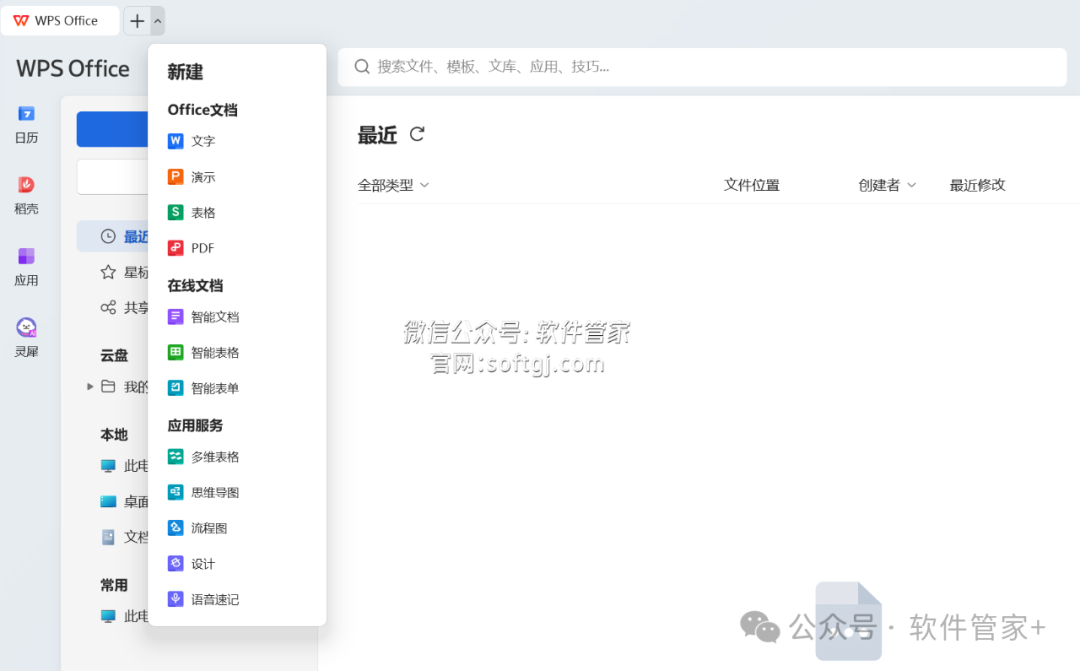Click the share icon for 共享
1080x671 pixels.
[x=108, y=307]
